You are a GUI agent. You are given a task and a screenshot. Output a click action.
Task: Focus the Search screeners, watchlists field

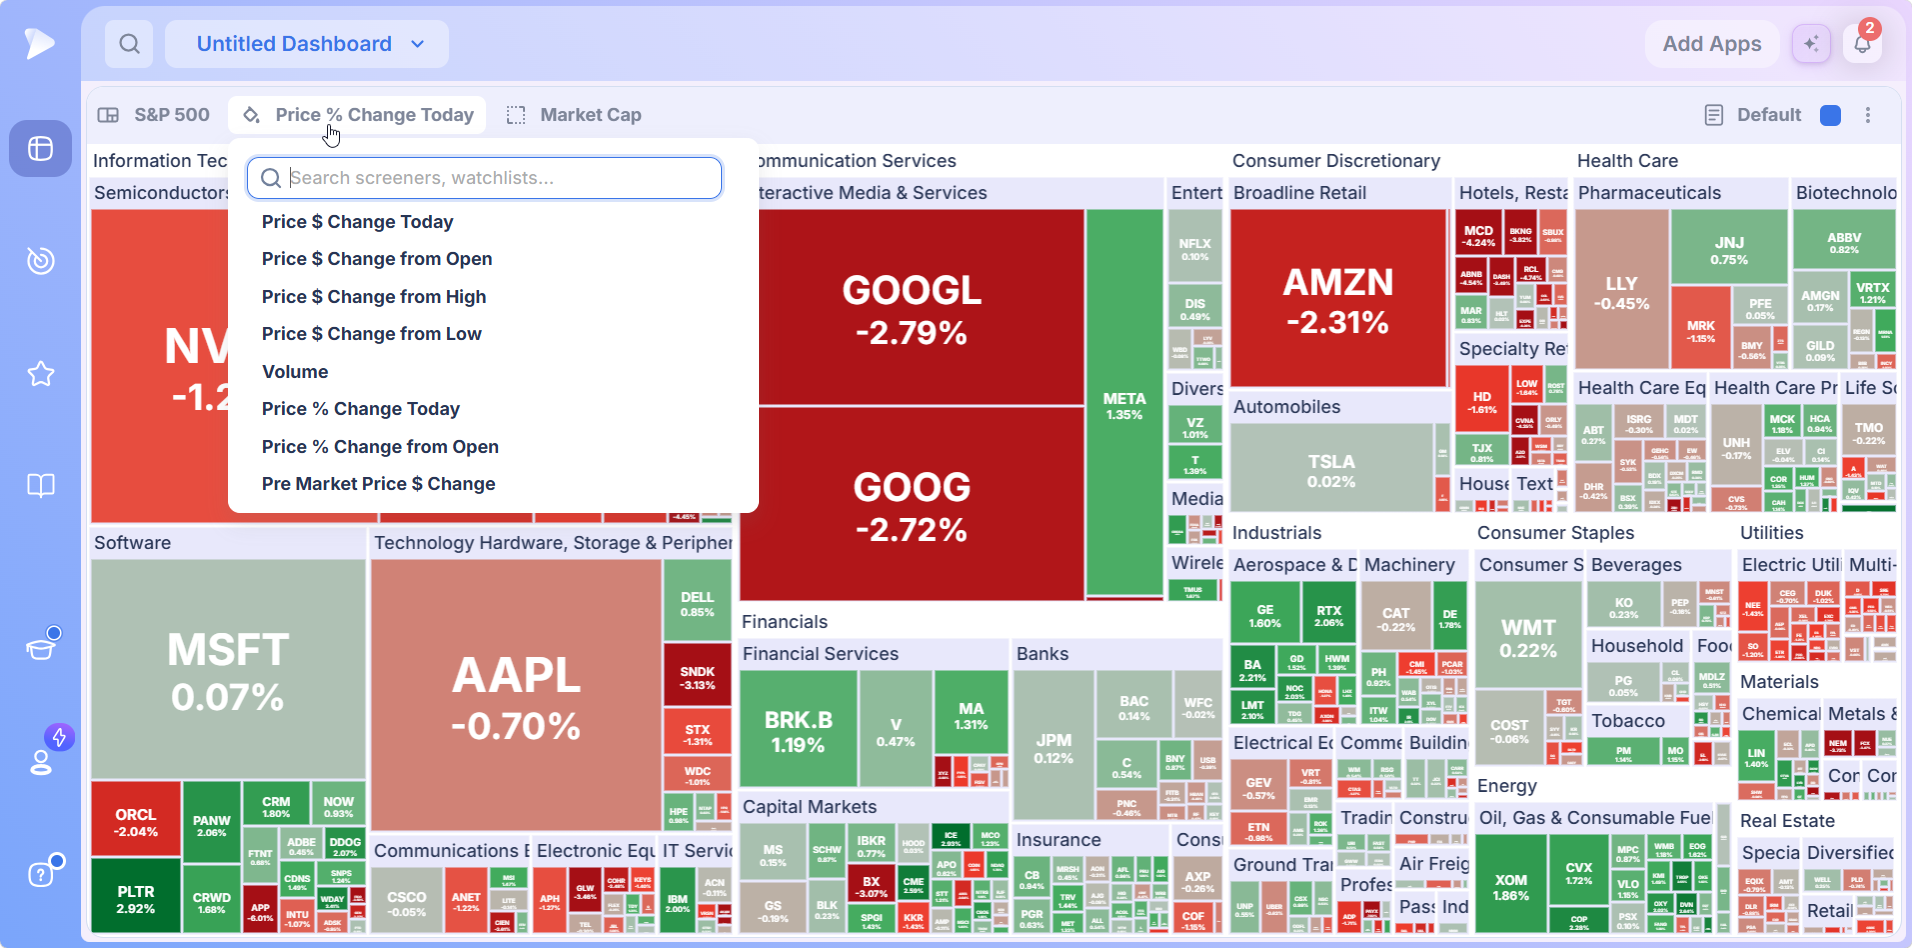coord(485,178)
